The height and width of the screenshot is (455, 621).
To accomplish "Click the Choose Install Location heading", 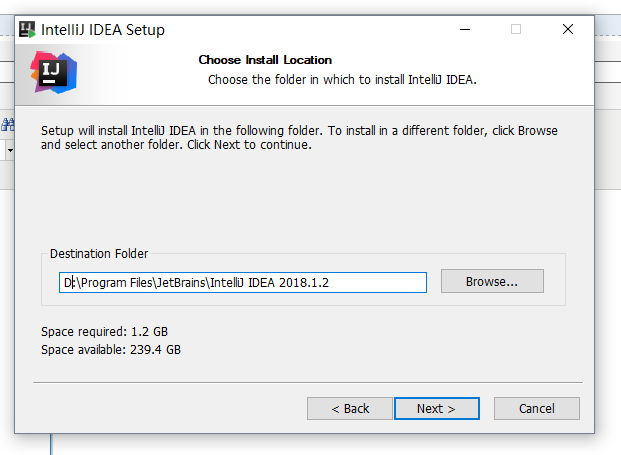I will [265, 60].
